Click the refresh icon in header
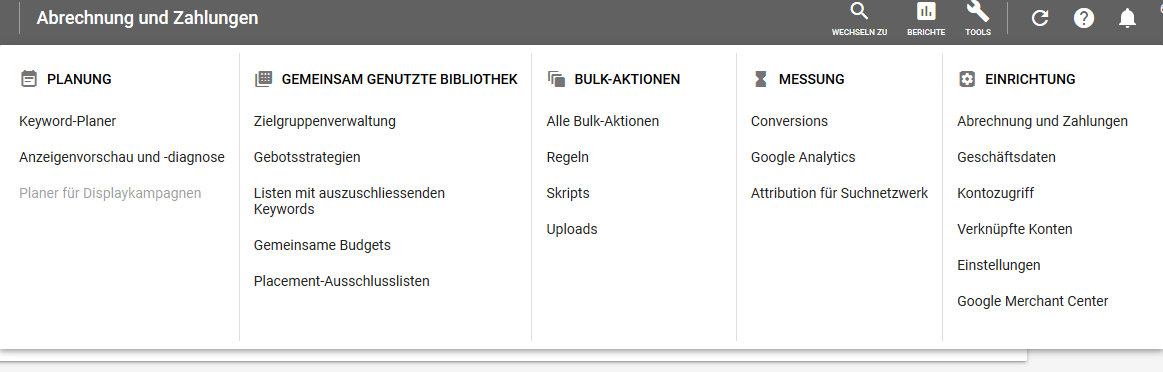1163x372 pixels. point(1040,19)
